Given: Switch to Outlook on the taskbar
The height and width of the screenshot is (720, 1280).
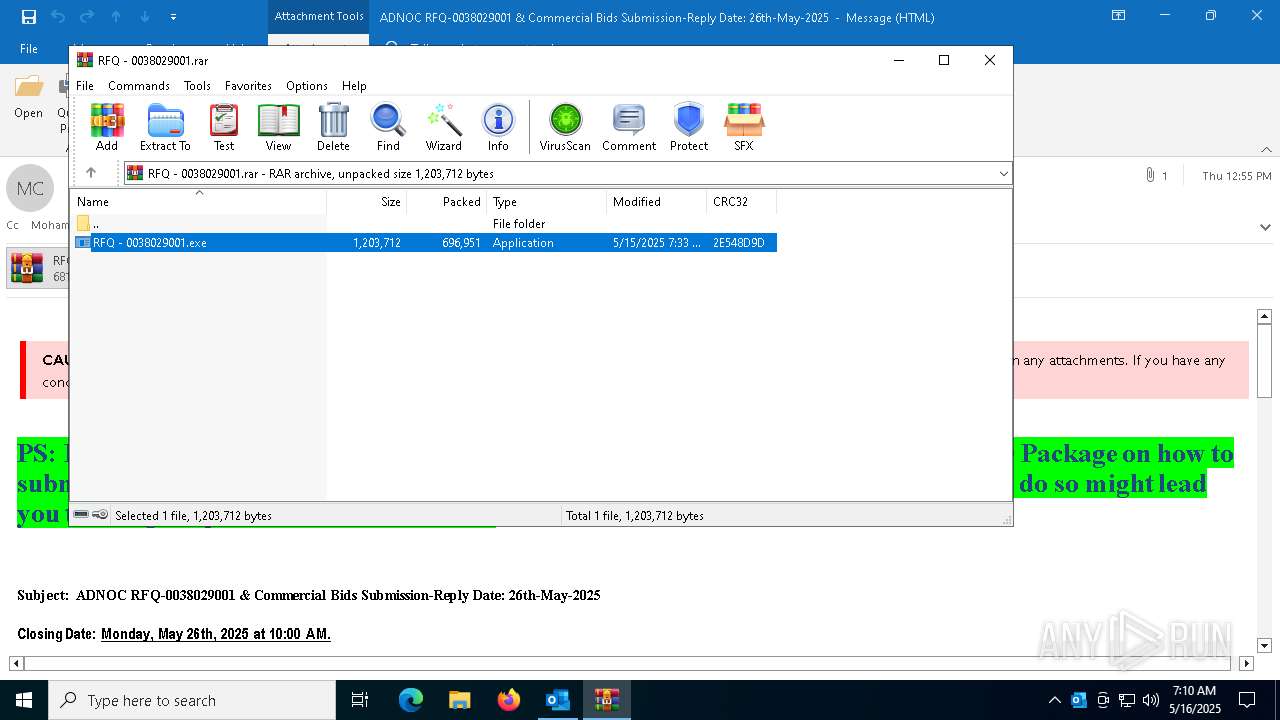Looking at the screenshot, I should [558, 700].
